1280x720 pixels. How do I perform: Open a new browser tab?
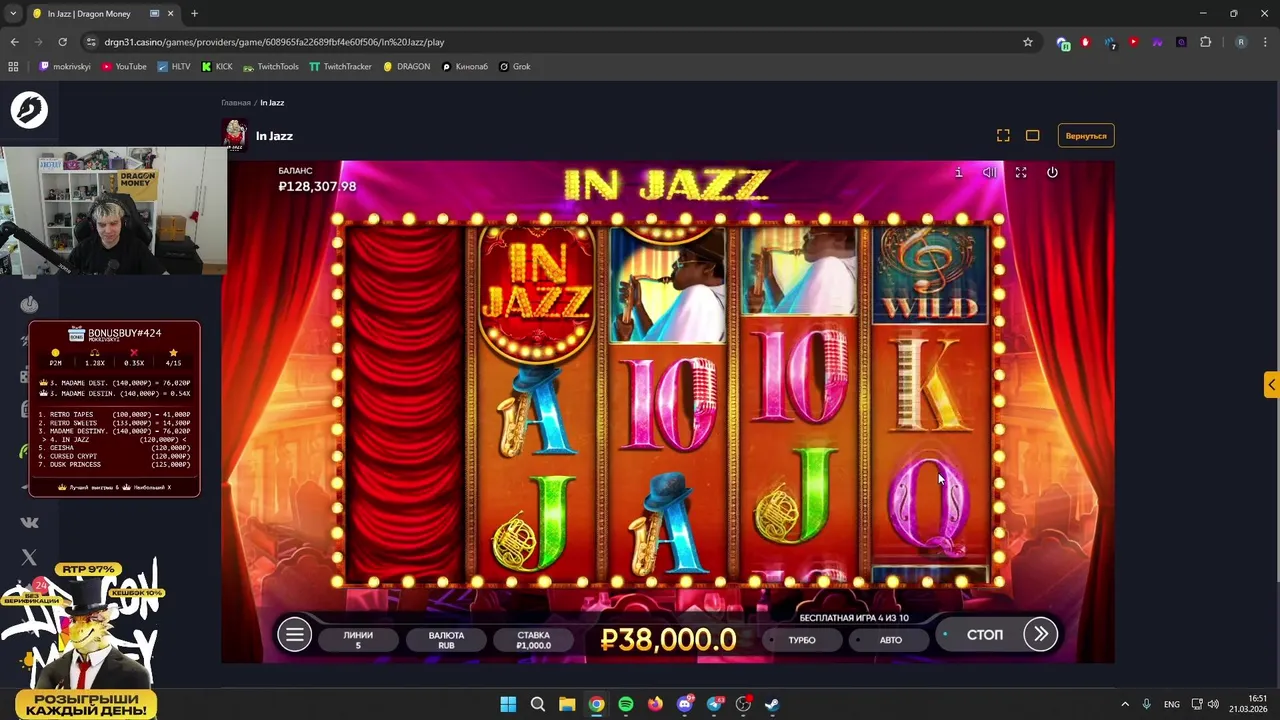pos(194,14)
